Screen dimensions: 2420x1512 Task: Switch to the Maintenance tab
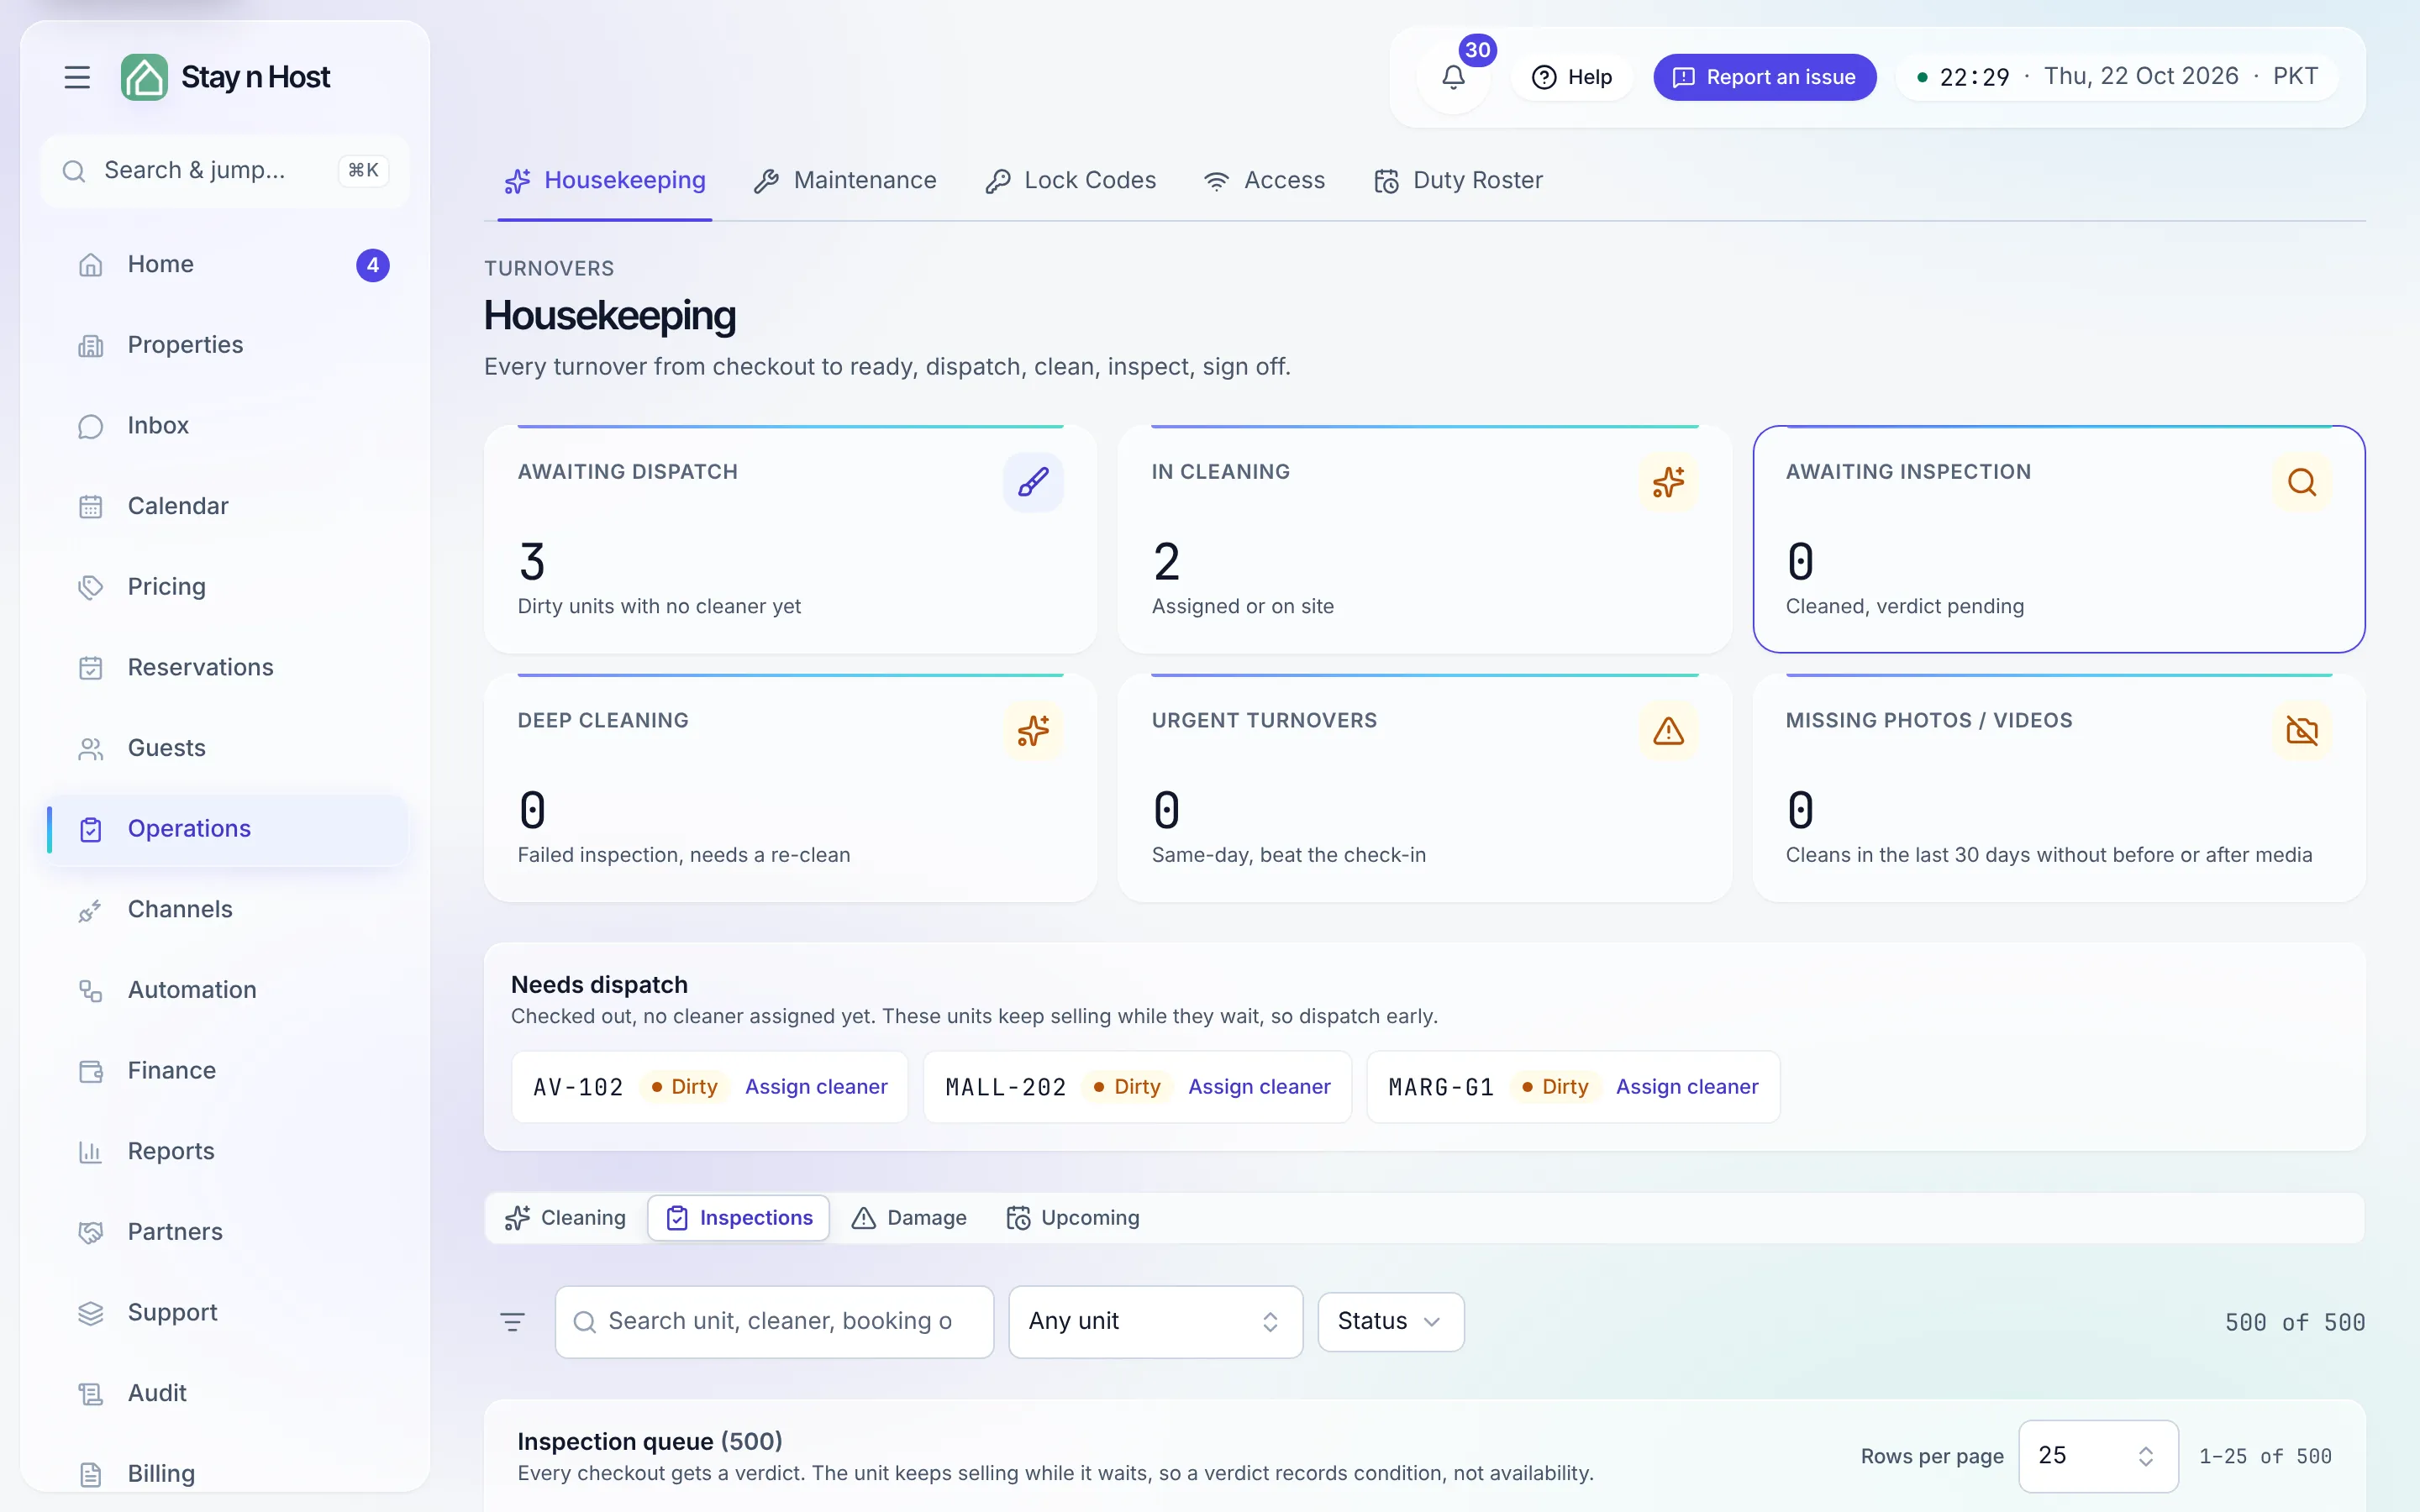coord(846,181)
